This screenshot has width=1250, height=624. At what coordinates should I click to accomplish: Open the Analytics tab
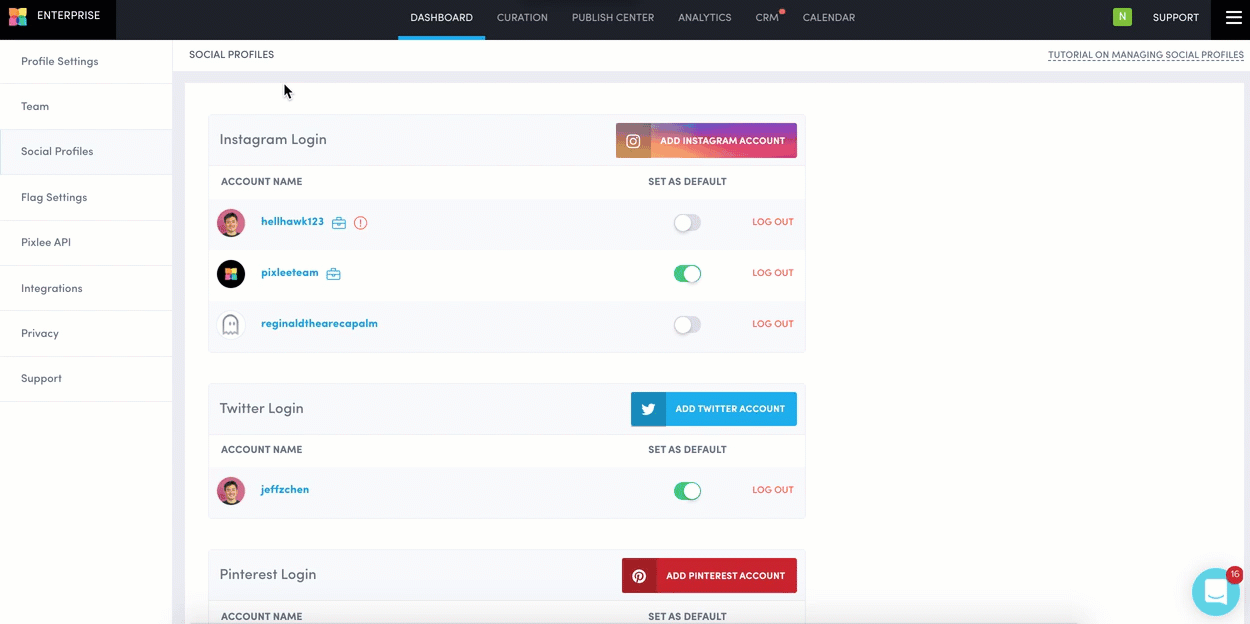(704, 18)
